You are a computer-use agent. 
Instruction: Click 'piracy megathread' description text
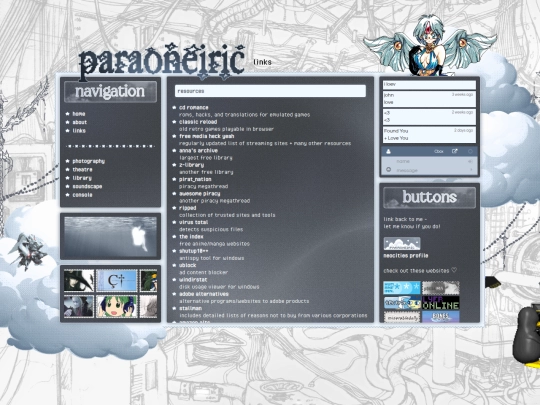[204, 186]
